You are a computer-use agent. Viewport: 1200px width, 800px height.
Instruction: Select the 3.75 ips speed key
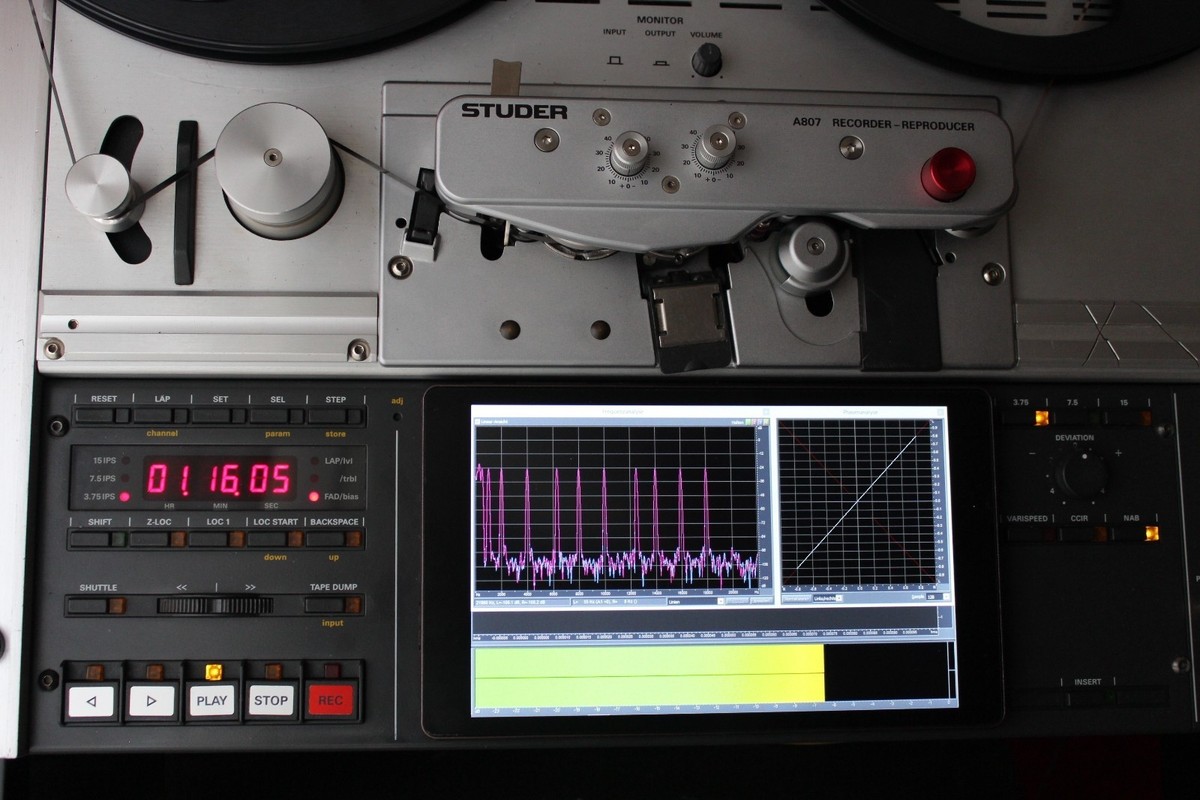(x=1026, y=418)
